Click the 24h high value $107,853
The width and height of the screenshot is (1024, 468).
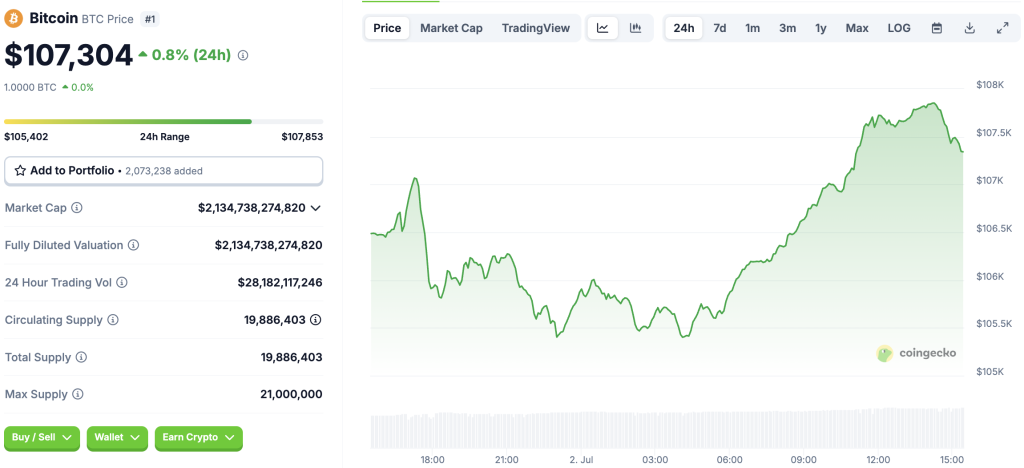302,136
